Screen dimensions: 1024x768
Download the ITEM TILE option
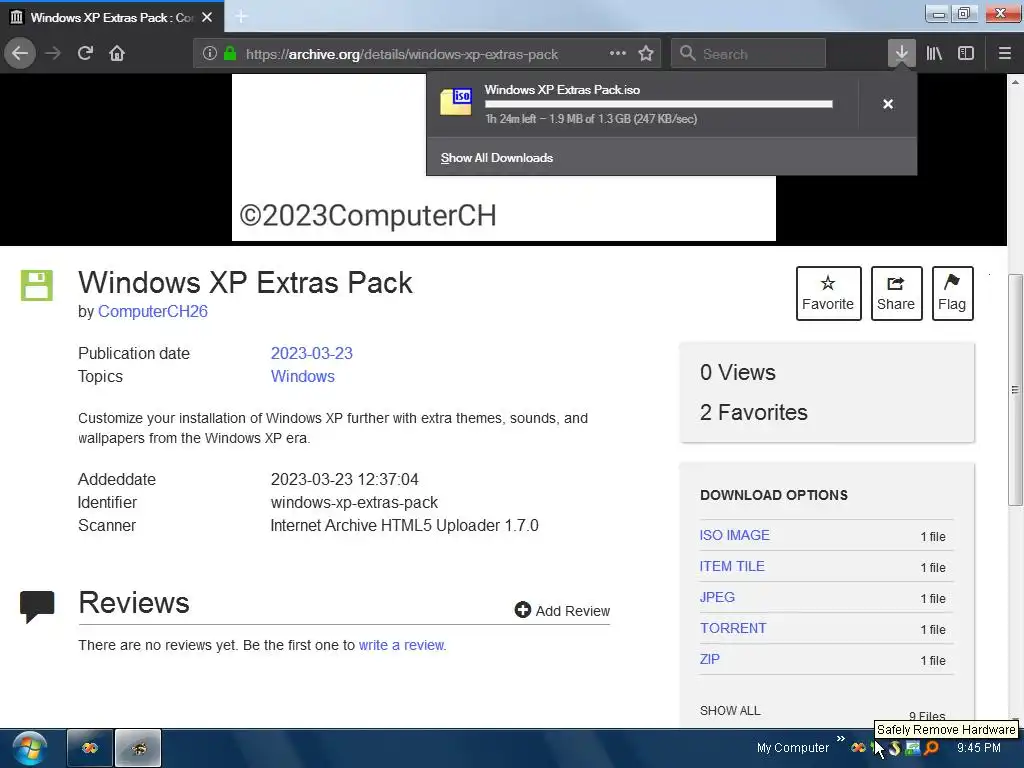[x=731, y=566]
